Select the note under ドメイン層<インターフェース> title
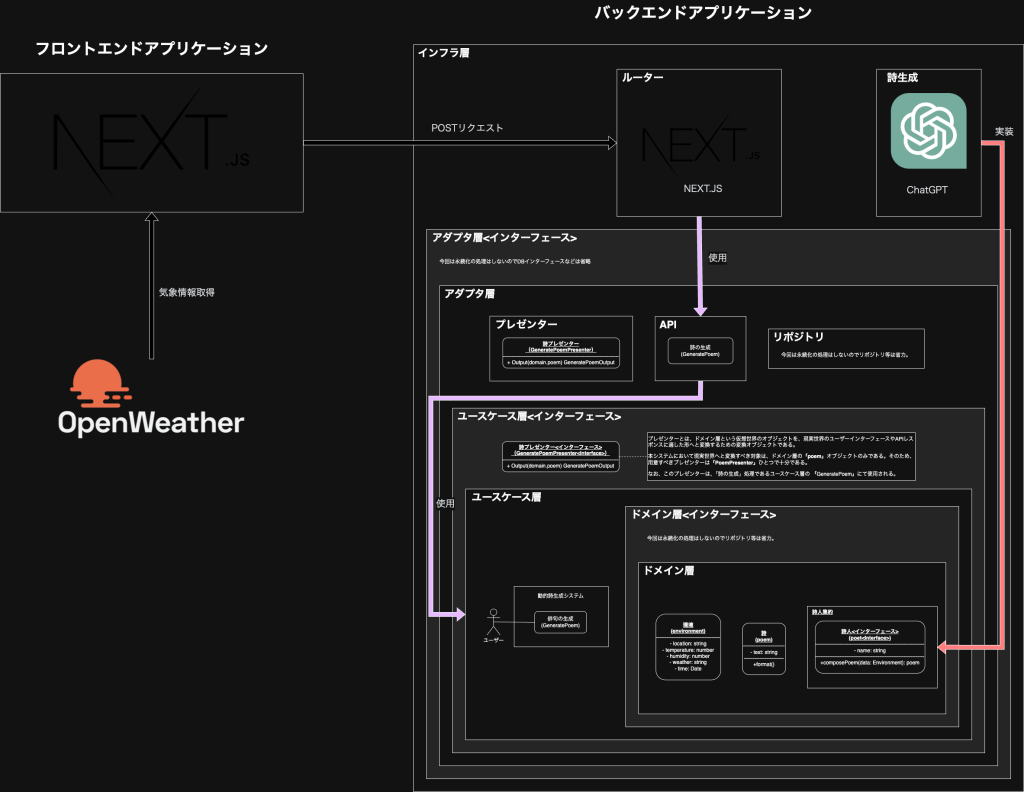1024x792 pixels. (x=711, y=538)
